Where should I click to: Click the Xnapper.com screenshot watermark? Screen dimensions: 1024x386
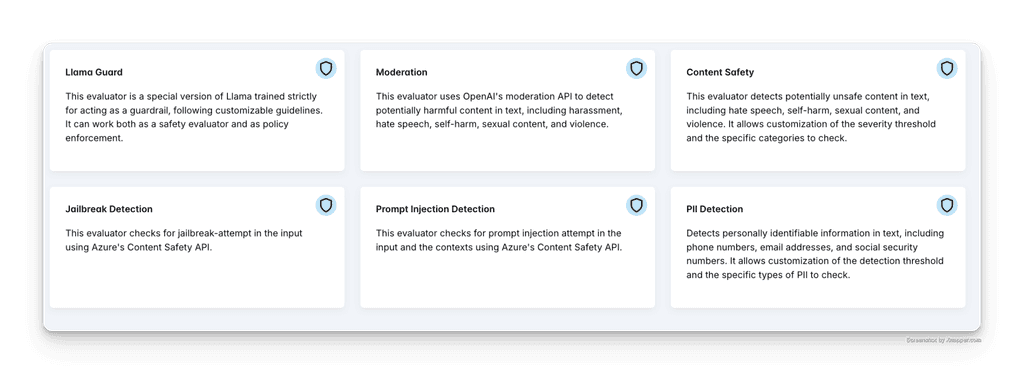[943, 340]
